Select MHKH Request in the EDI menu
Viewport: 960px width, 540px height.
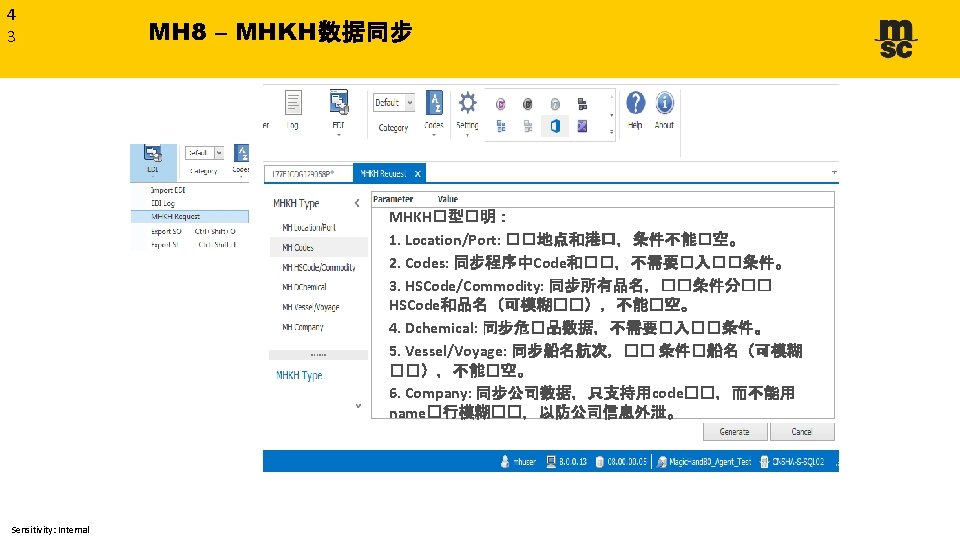click(190, 217)
